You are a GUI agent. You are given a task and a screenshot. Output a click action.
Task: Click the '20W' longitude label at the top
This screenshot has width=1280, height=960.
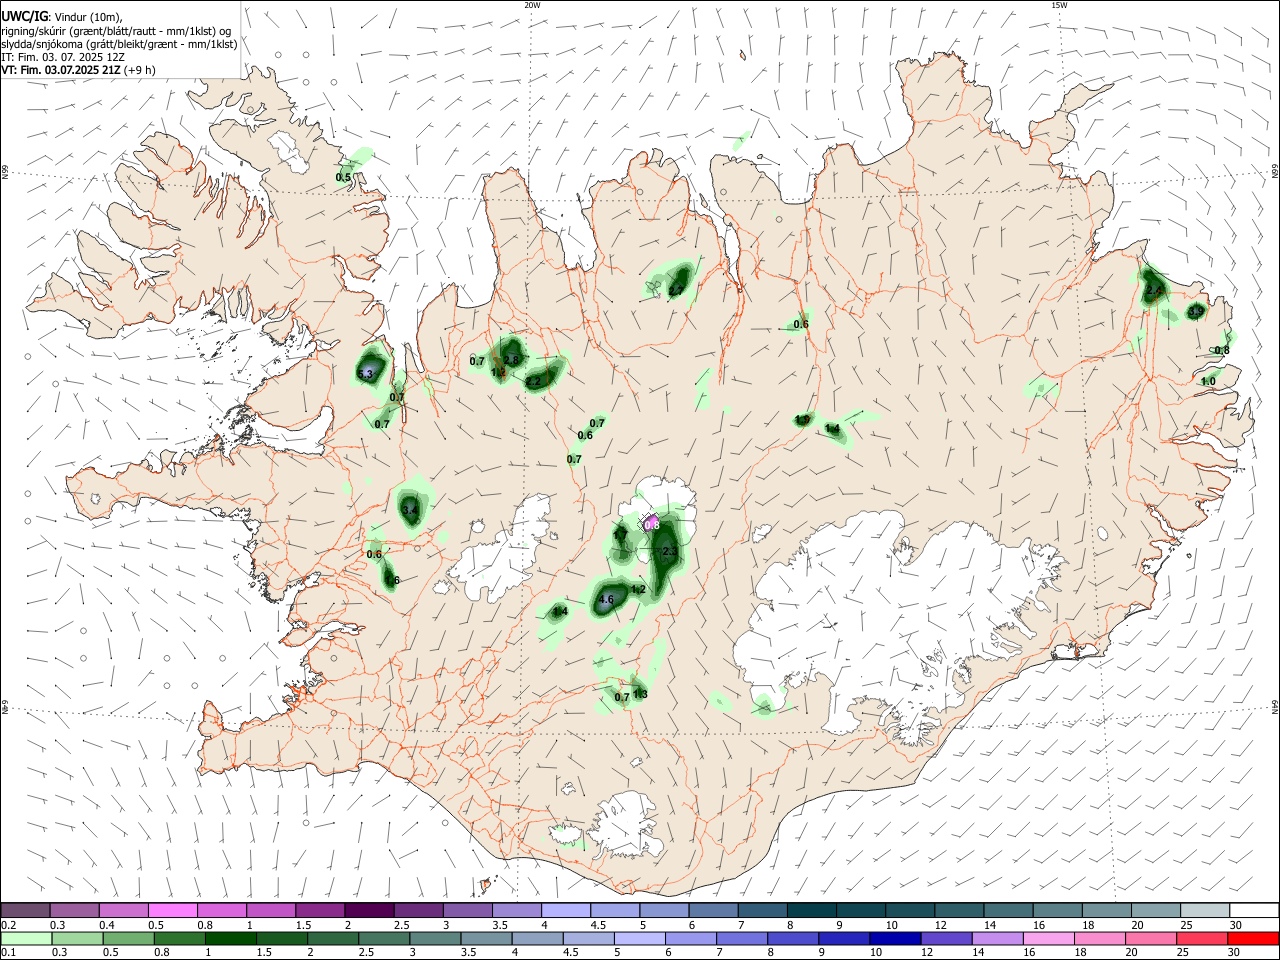point(532,5)
